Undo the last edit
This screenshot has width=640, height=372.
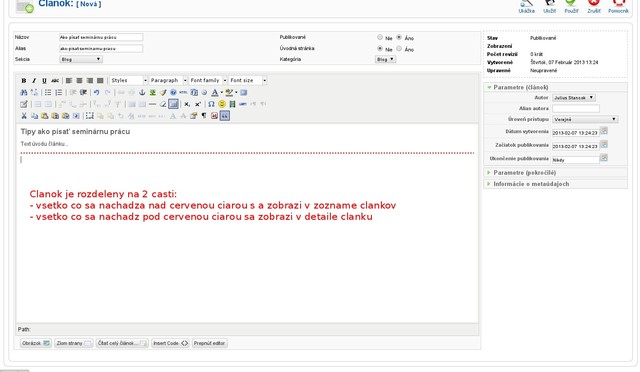click(96, 93)
